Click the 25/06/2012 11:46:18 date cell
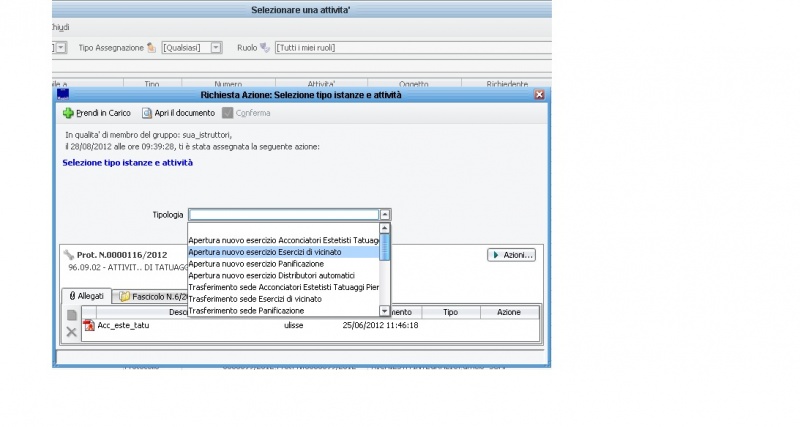 coord(381,325)
